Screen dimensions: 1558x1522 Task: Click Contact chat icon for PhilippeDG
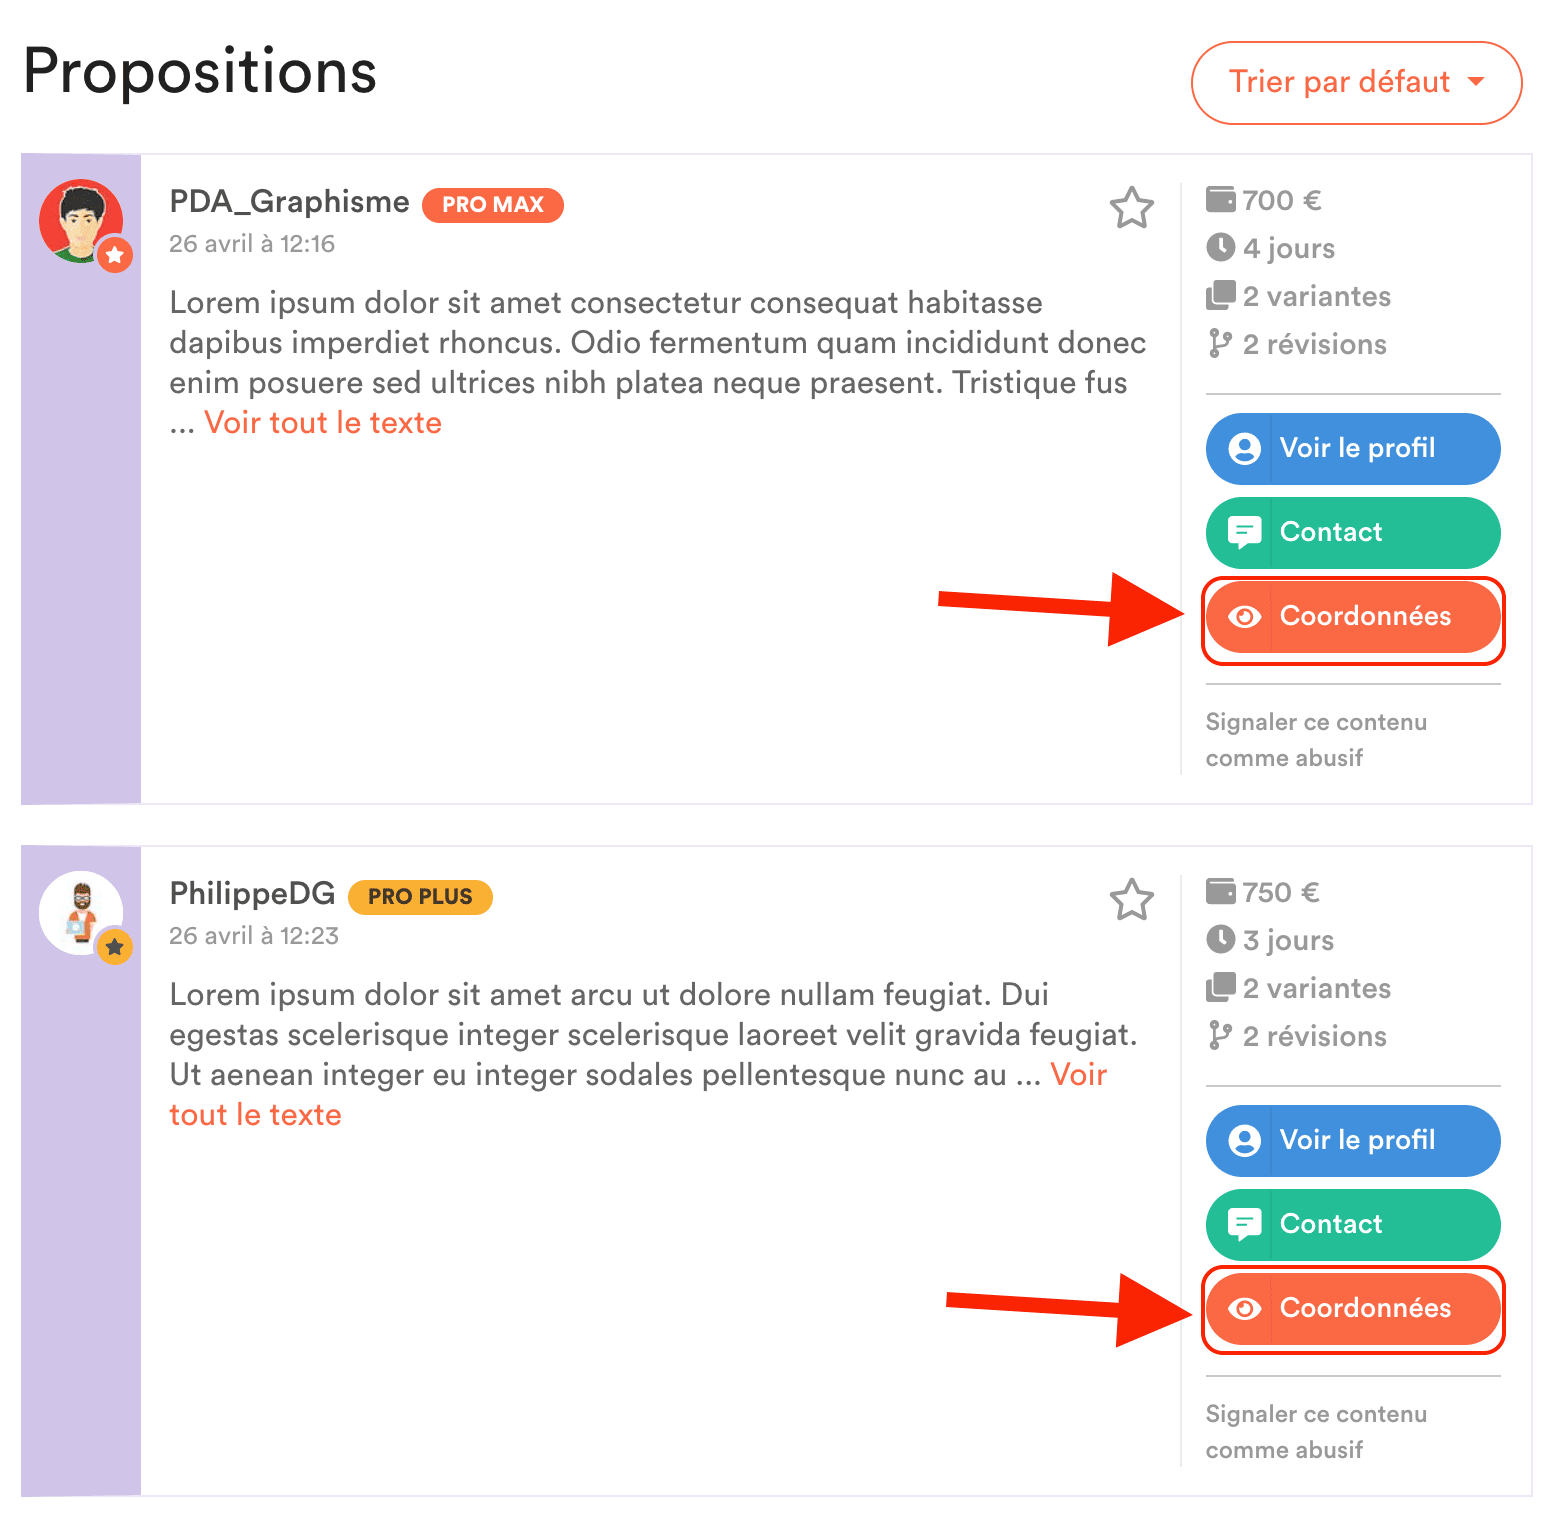tap(1244, 1225)
